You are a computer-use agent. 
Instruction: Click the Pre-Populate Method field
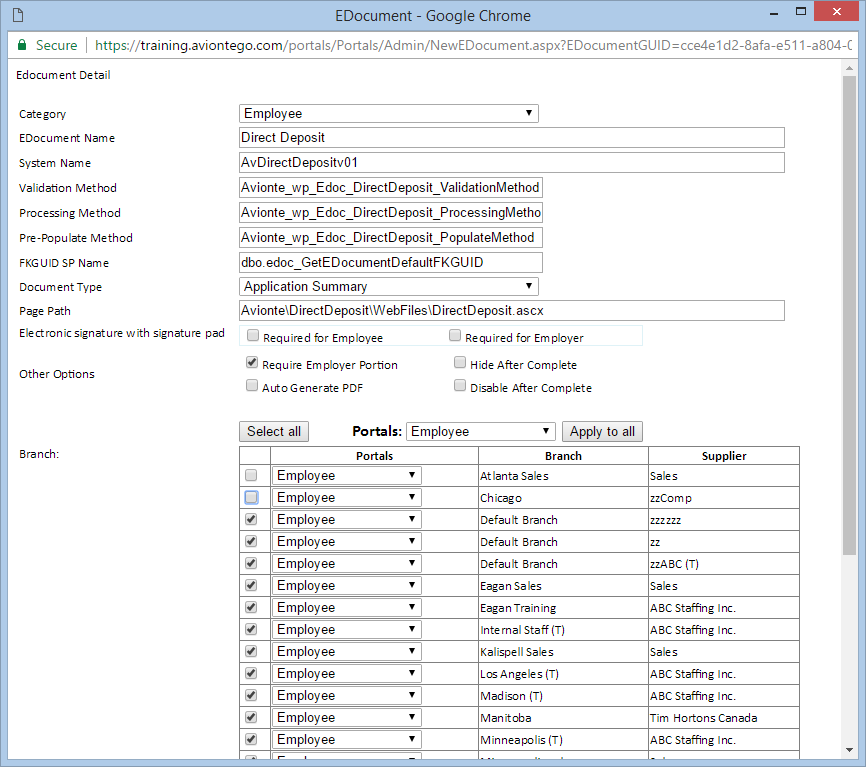tap(390, 237)
